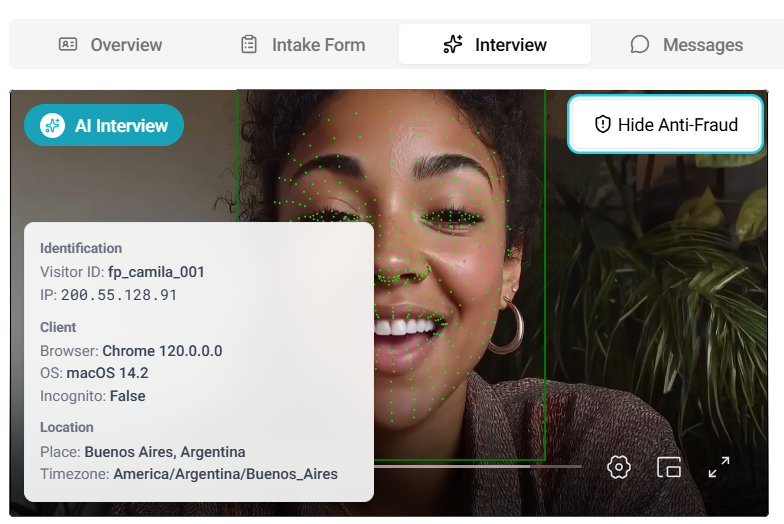Click the Overview tab's ID card icon
The width and height of the screenshot is (784, 524).
coord(68,44)
